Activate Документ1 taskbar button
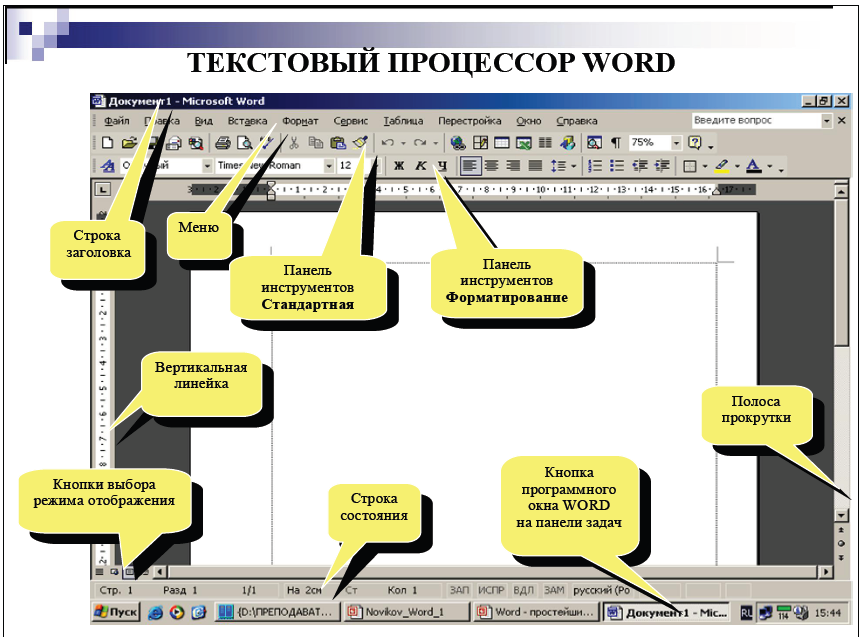Image resolution: width=865 pixels, height=637 pixels. 667,612
